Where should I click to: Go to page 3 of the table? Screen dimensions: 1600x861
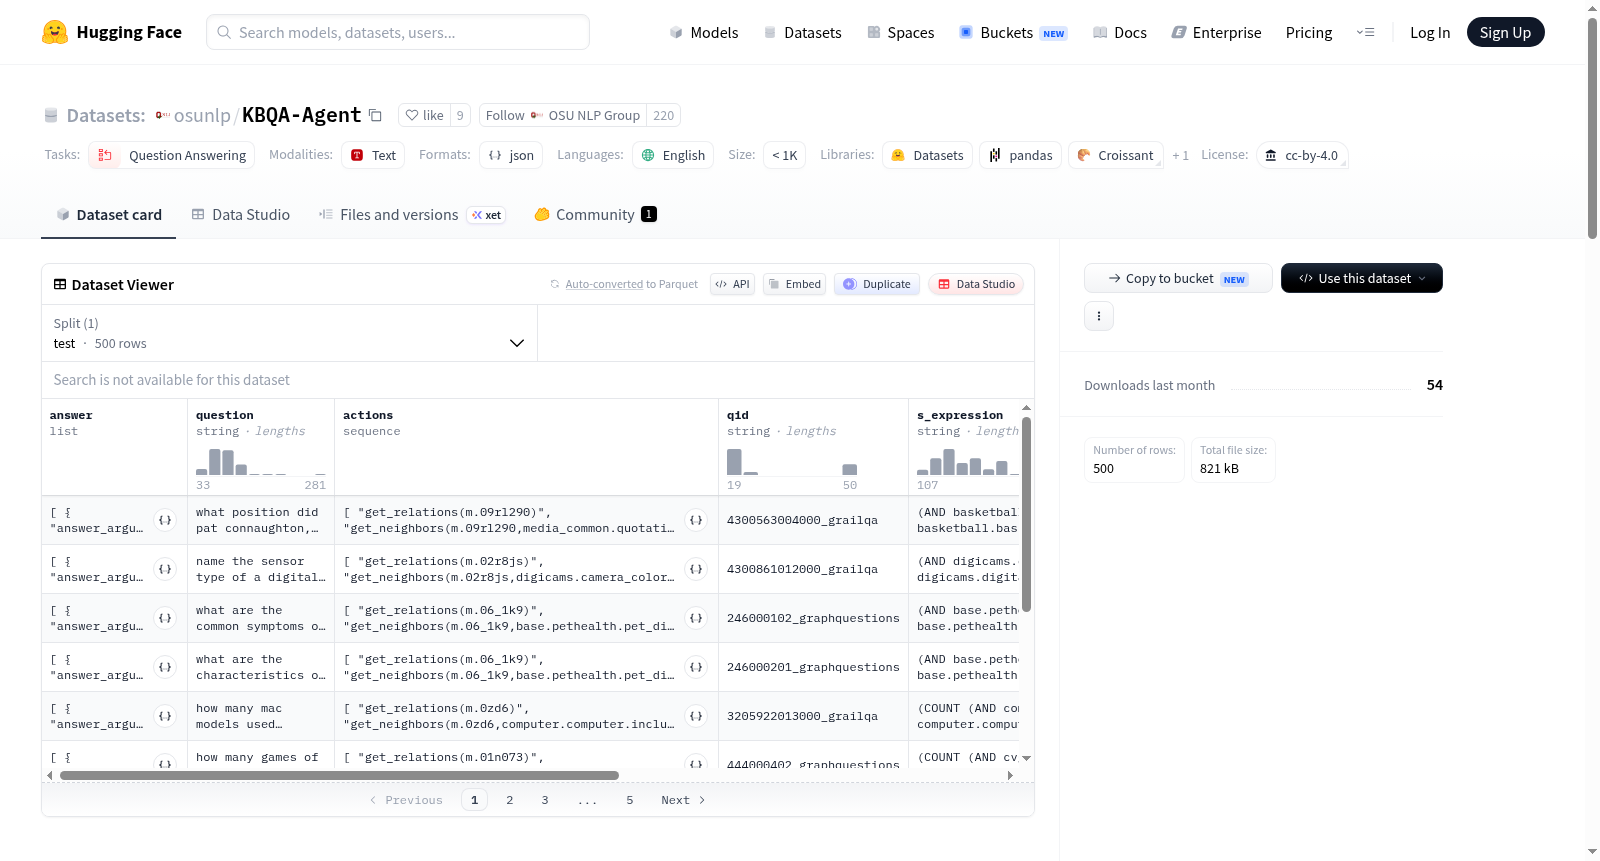pyautogui.click(x=545, y=800)
